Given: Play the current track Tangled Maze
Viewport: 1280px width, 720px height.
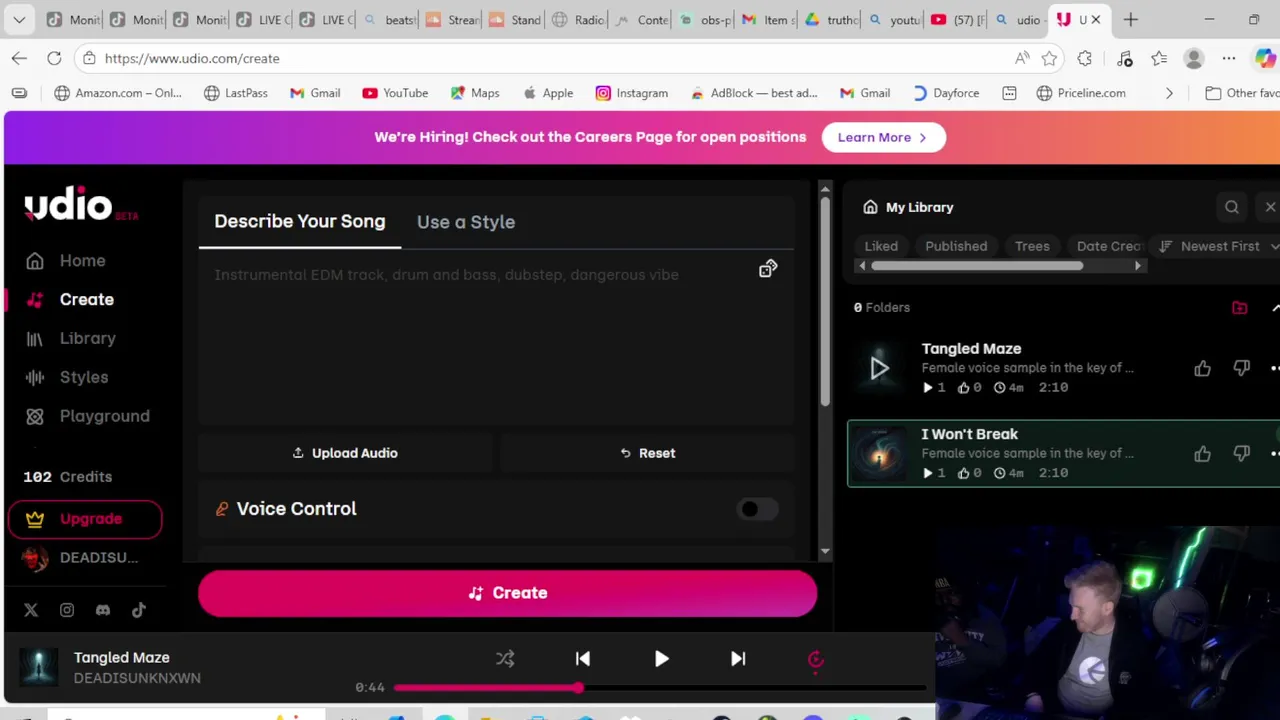Looking at the screenshot, I should click(661, 659).
